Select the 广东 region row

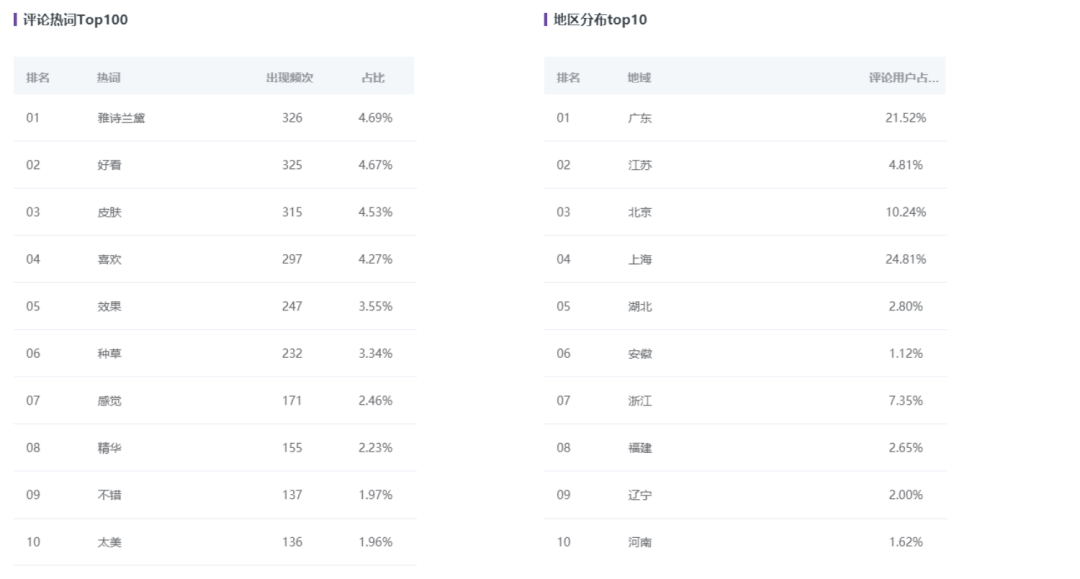(640, 118)
